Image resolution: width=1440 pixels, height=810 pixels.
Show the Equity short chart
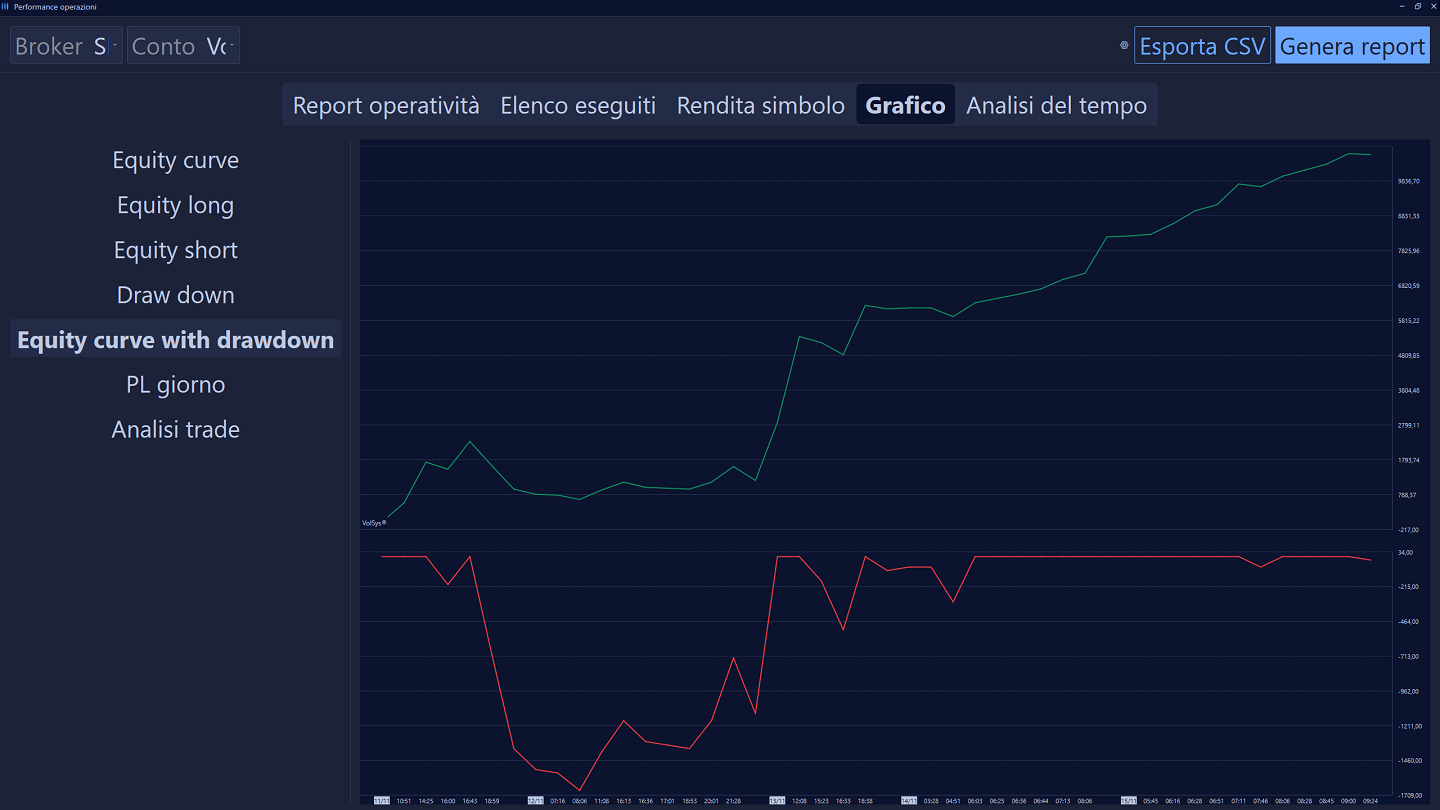[x=175, y=250]
